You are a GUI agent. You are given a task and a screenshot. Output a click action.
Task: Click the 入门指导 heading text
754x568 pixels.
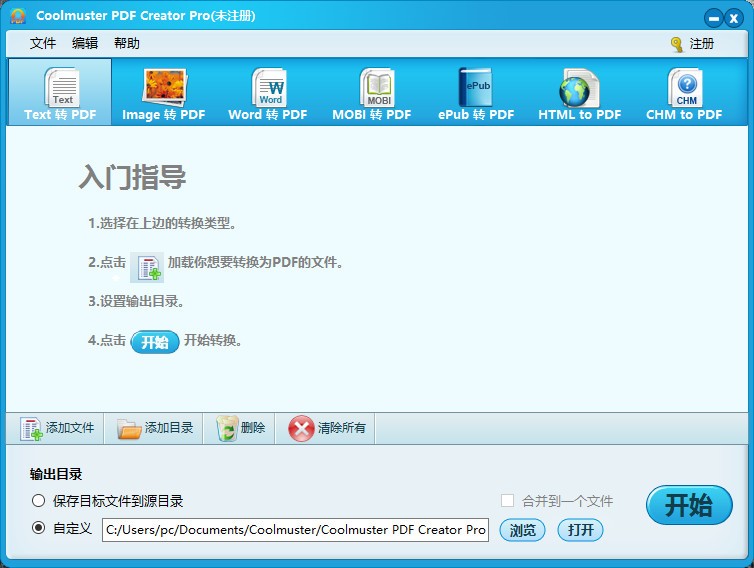tap(132, 177)
